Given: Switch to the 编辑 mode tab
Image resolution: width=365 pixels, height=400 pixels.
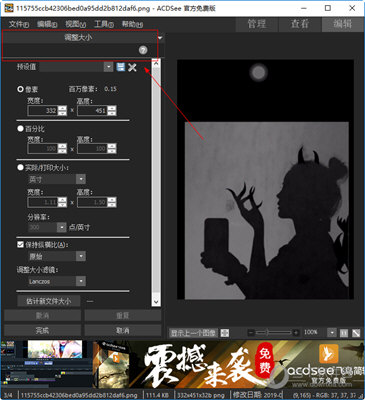Looking at the screenshot, I should (343, 24).
